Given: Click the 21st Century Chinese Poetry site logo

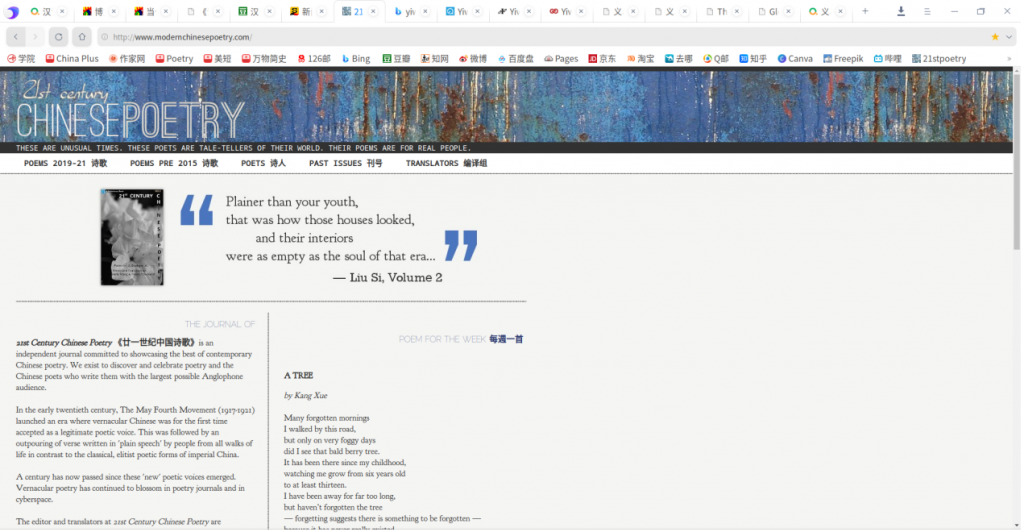Looking at the screenshot, I should [130, 110].
